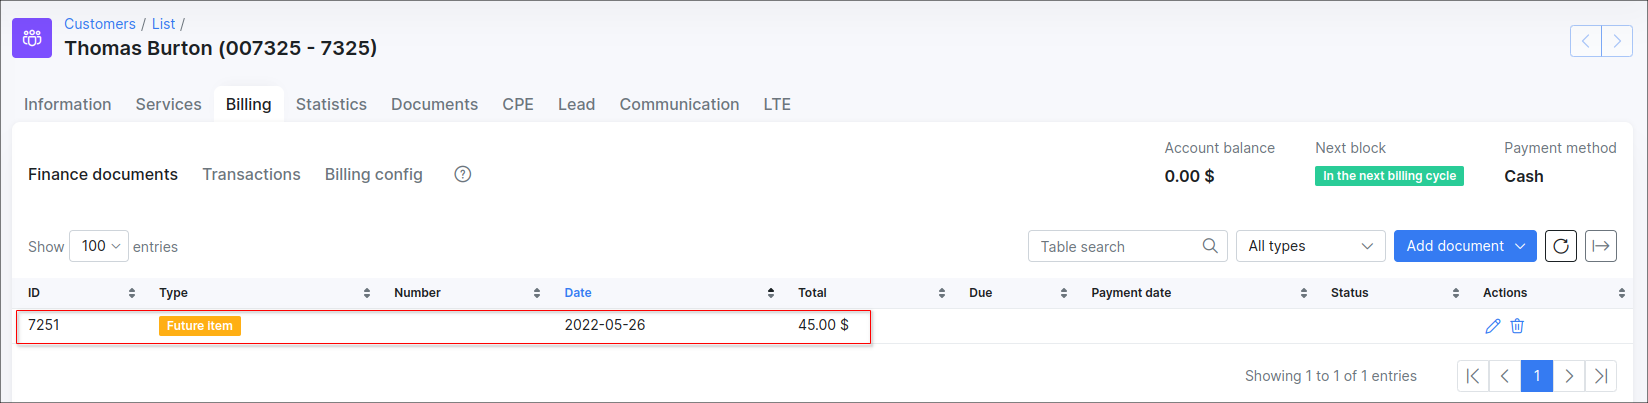This screenshot has width=1648, height=403.
Task: Follow the List breadcrumb link
Action: [x=163, y=24]
